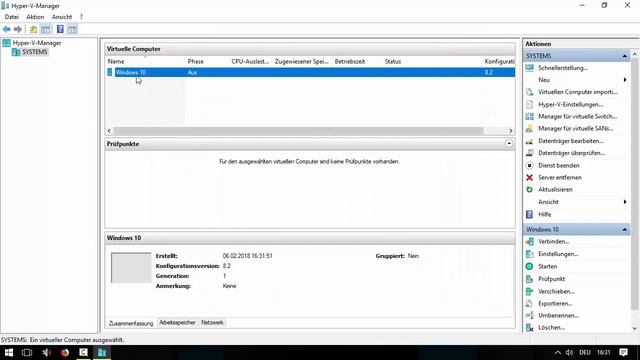Viewport: 640px width, 360px height.
Task: Click the Hyper-V-Einstellungen... action link
Action: click(570, 104)
